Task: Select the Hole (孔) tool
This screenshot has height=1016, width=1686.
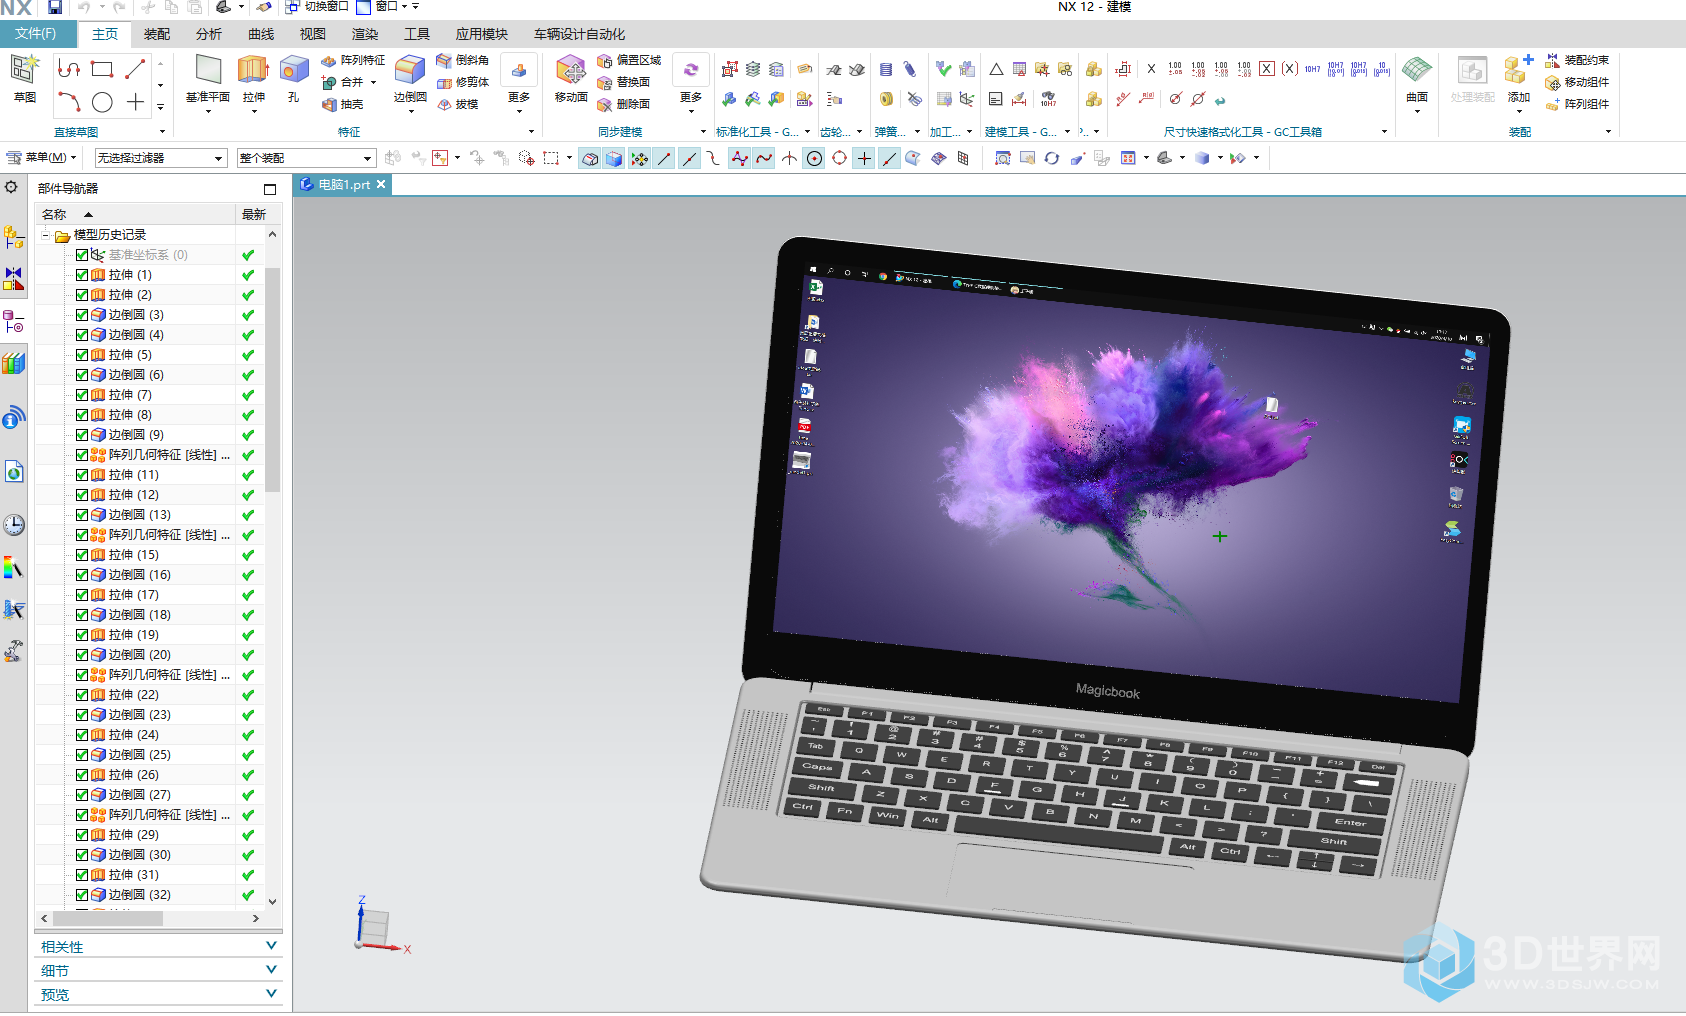Action: click(x=293, y=80)
